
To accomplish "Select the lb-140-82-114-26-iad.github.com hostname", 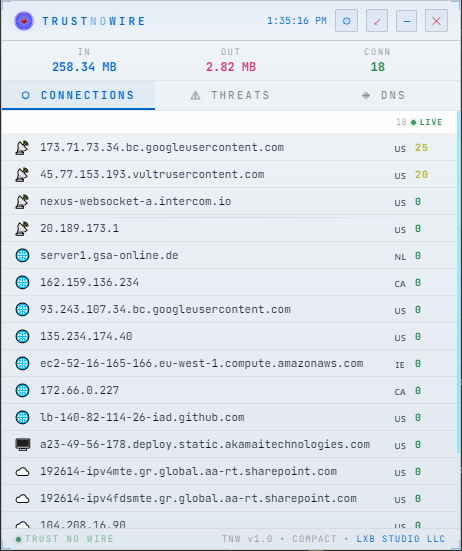I will click(142, 417).
